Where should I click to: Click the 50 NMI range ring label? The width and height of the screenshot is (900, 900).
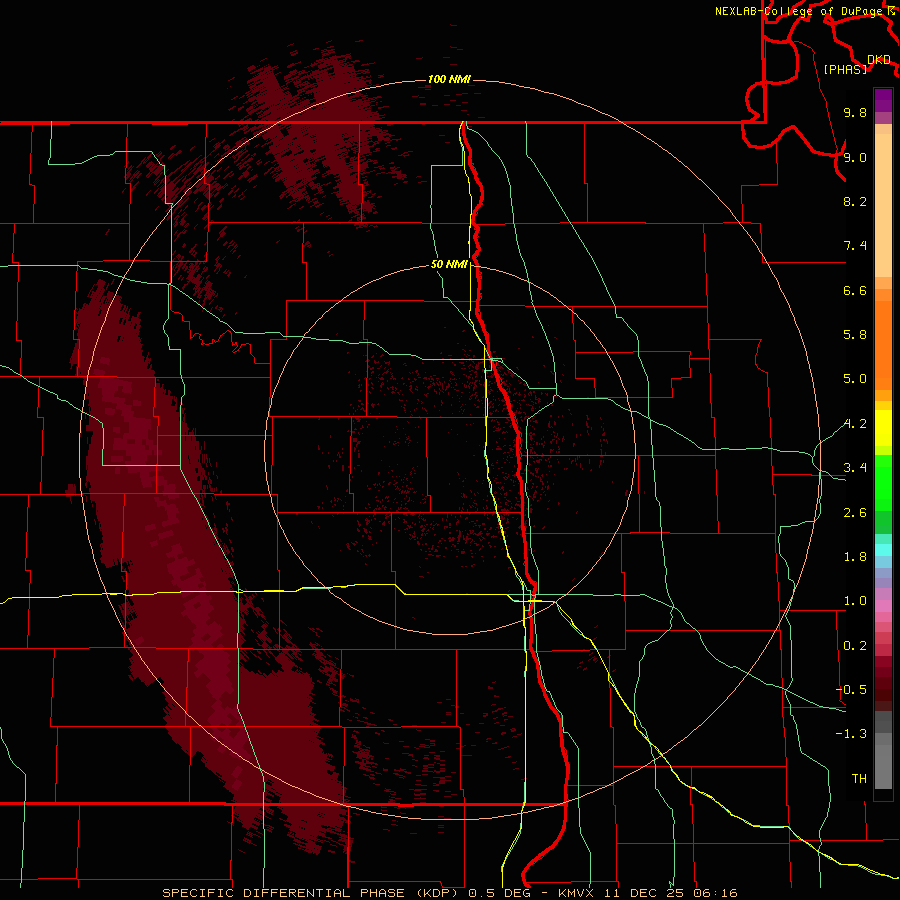coord(449,264)
